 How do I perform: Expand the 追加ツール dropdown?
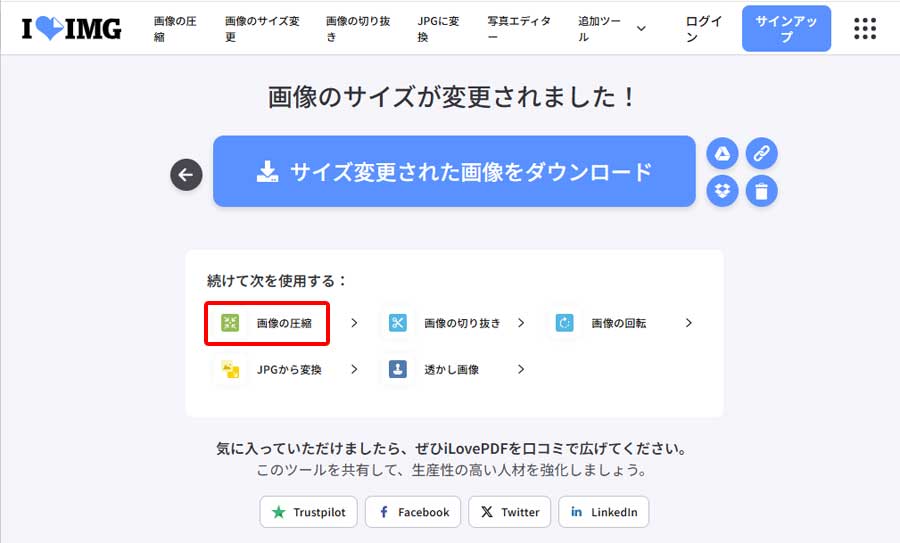pos(611,28)
